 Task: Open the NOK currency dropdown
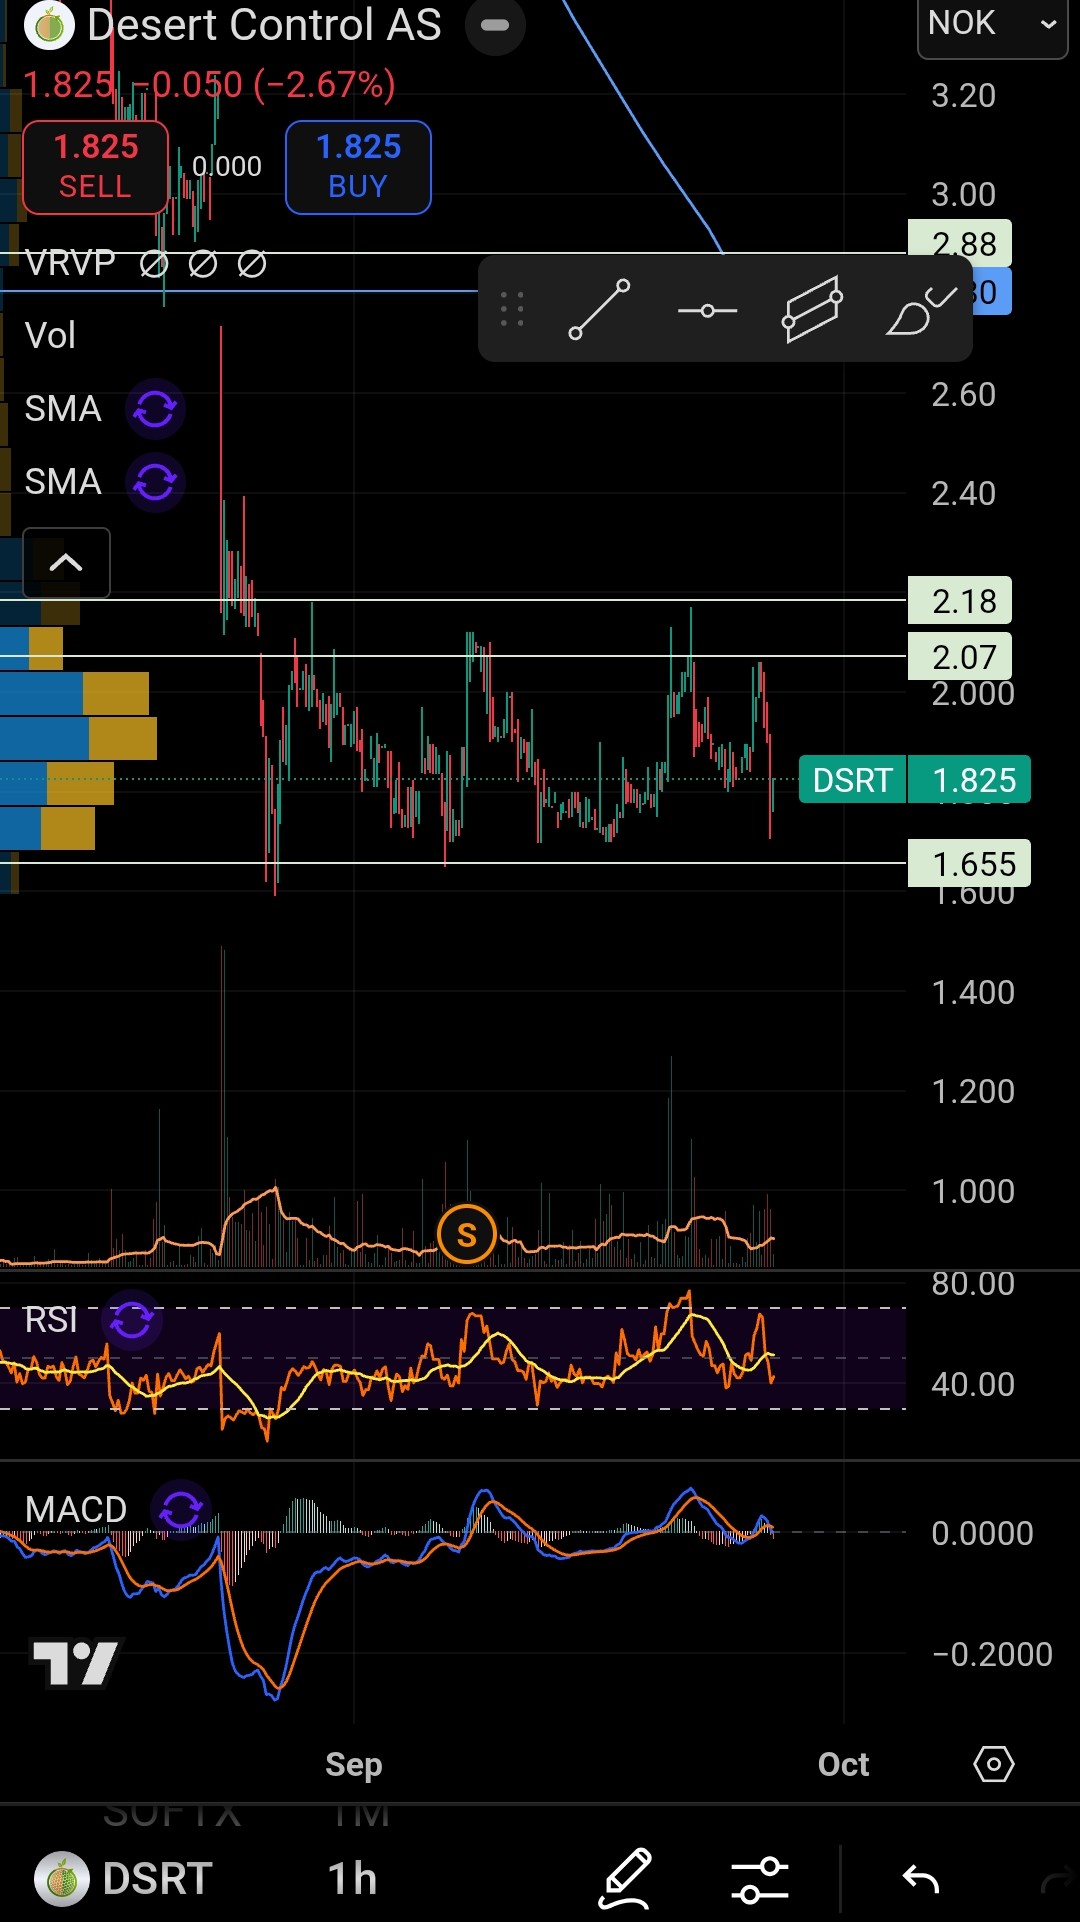(991, 24)
